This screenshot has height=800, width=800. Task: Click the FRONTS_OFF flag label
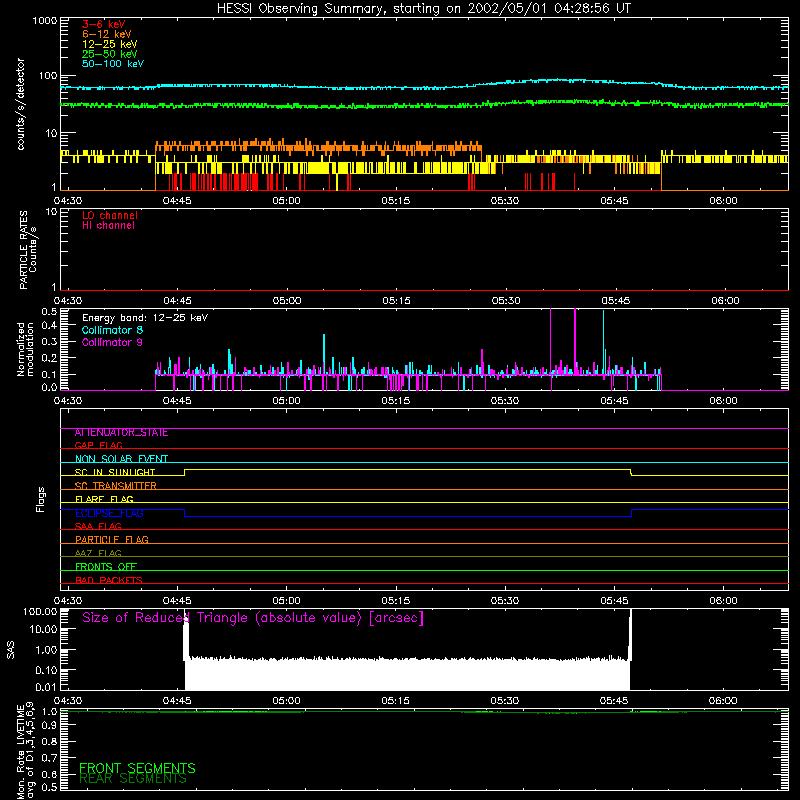click(x=106, y=567)
